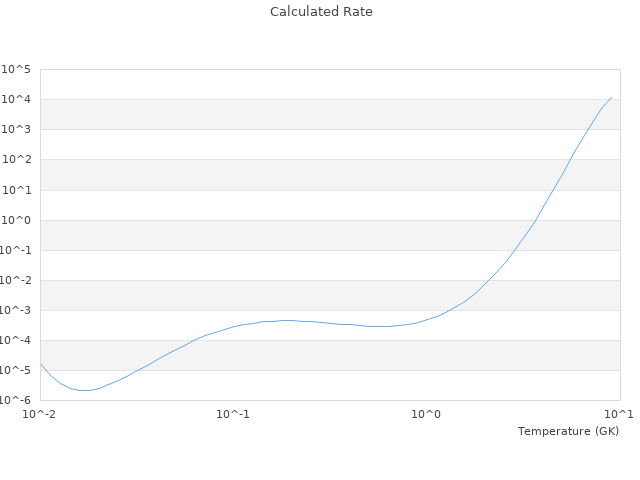640x480 pixels.
Task: Click the 10^-2 y-axis tick label
Action: tap(16, 280)
